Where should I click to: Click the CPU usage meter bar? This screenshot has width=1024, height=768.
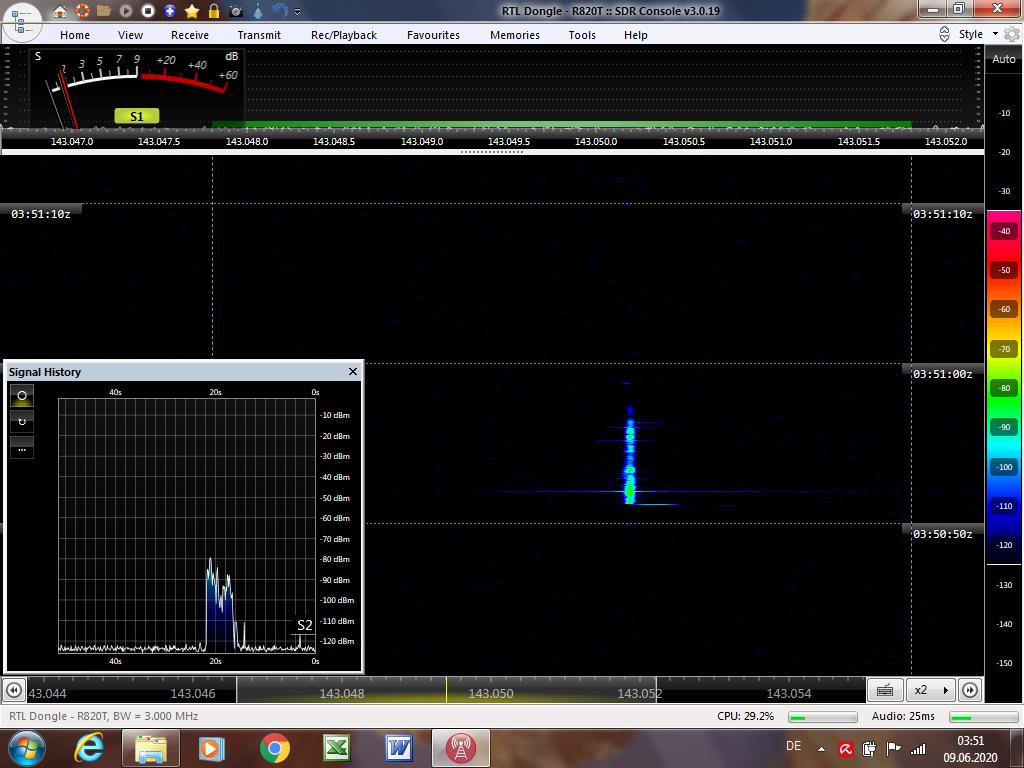pos(823,717)
